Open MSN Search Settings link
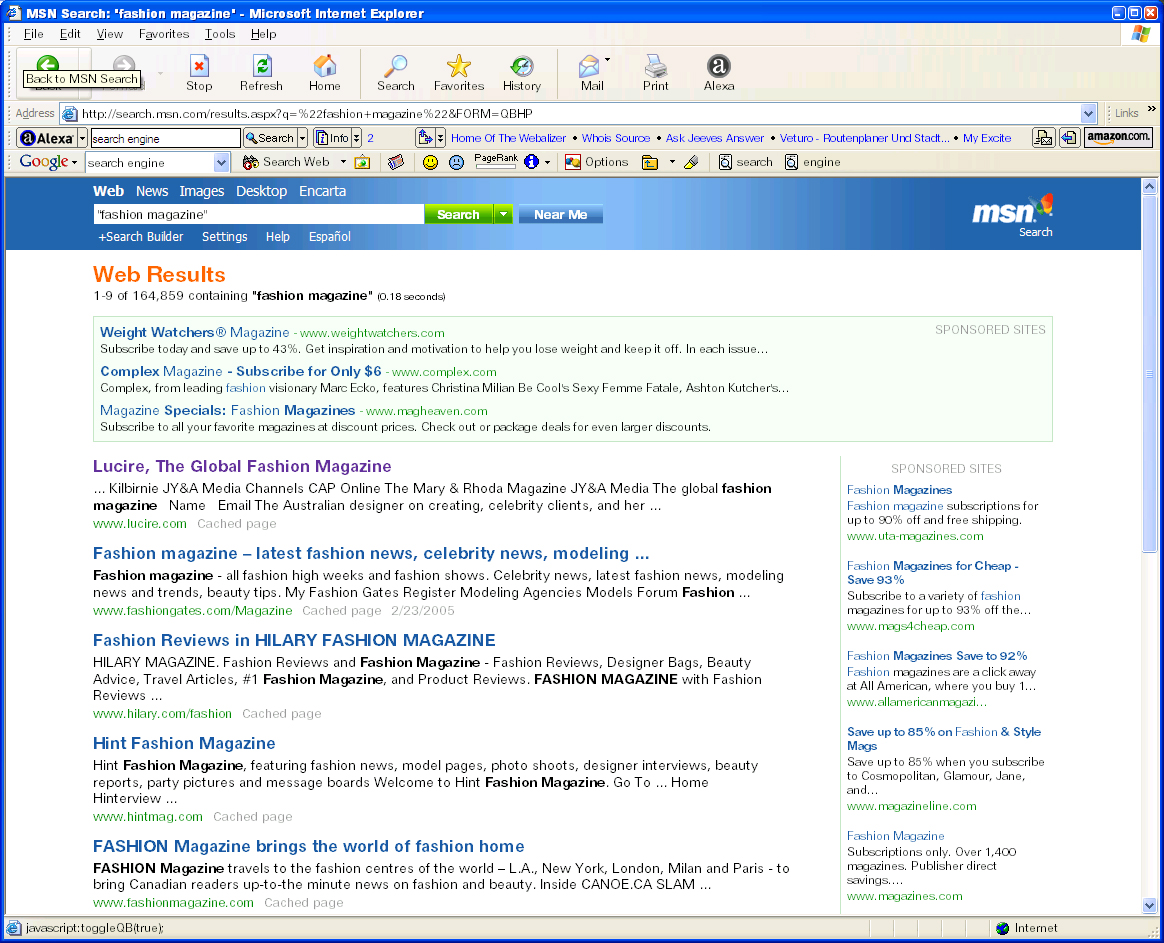The height and width of the screenshot is (943, 1164). pos(225,237)
